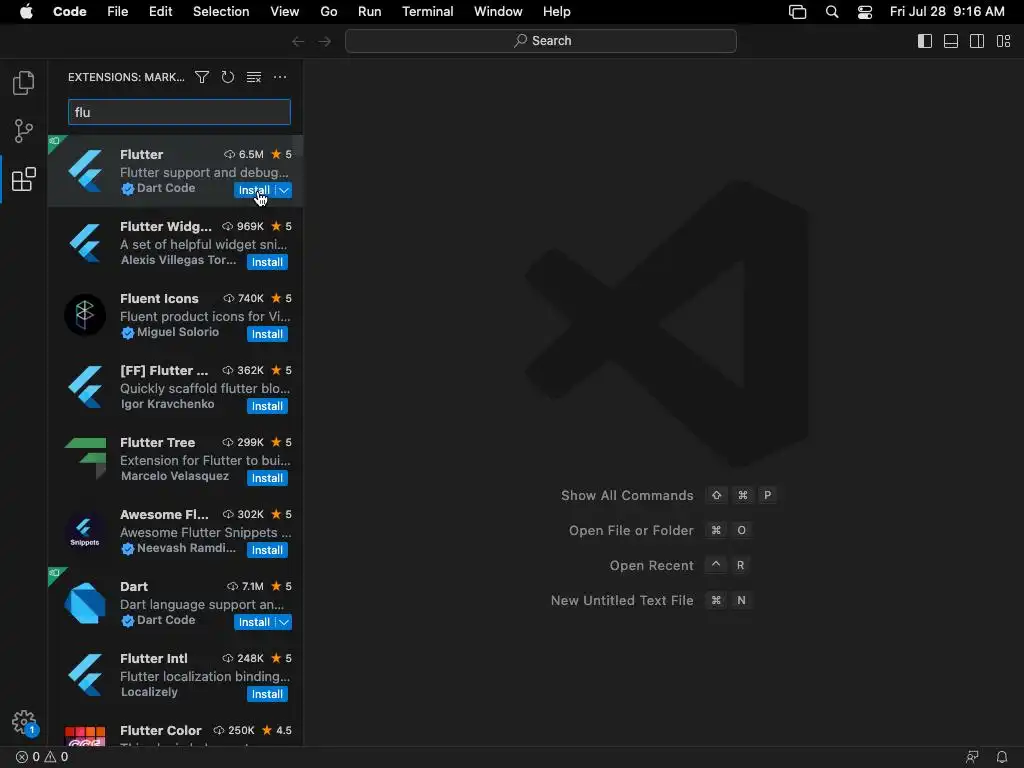The image size is (1024, 768).
Task: Click the top command center Search bar
Action: tap(541, 41)
